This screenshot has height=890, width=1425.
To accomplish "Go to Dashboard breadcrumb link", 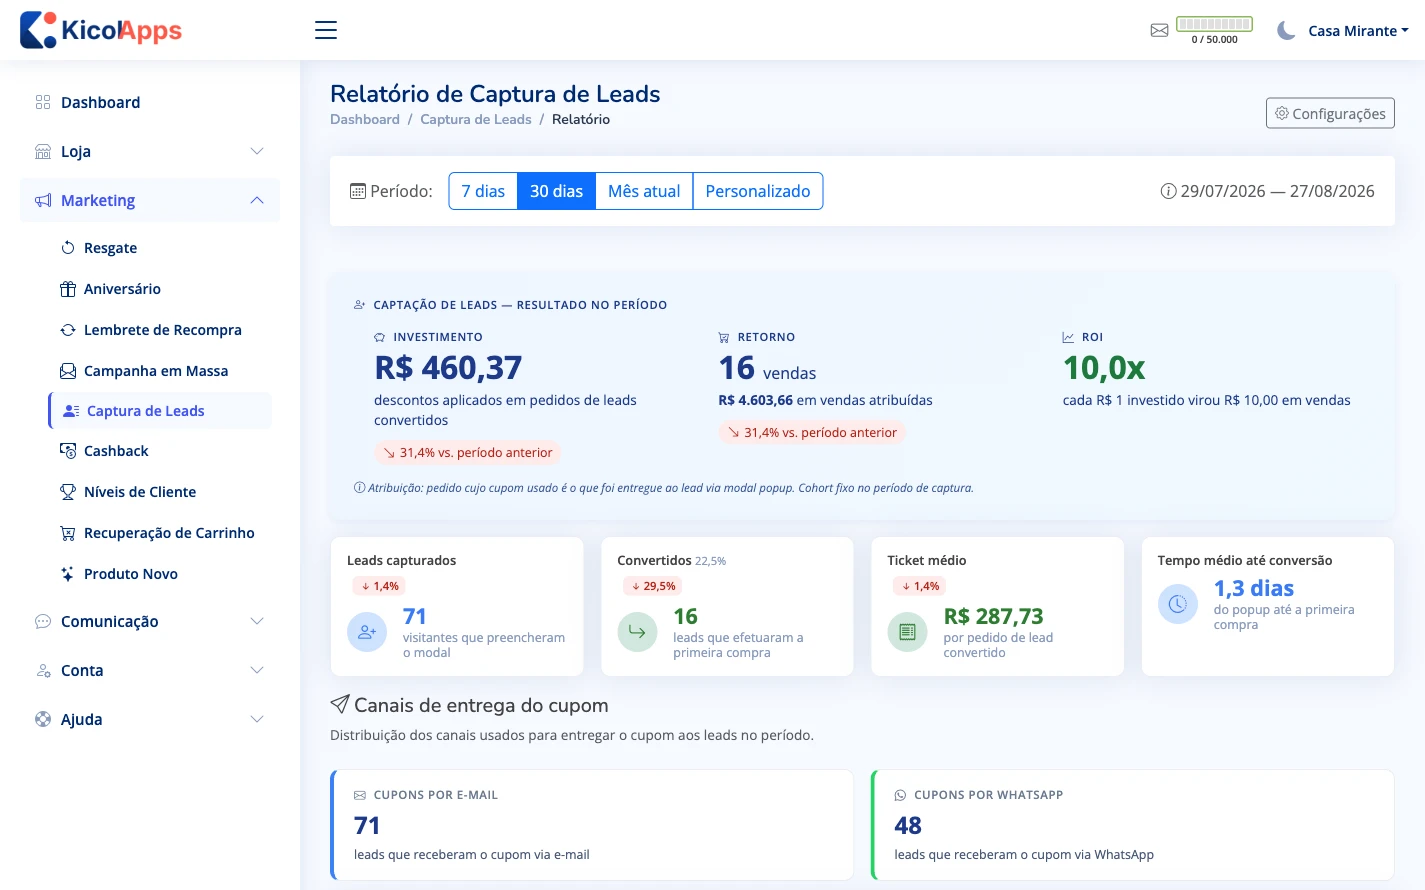I will (365, 119).
